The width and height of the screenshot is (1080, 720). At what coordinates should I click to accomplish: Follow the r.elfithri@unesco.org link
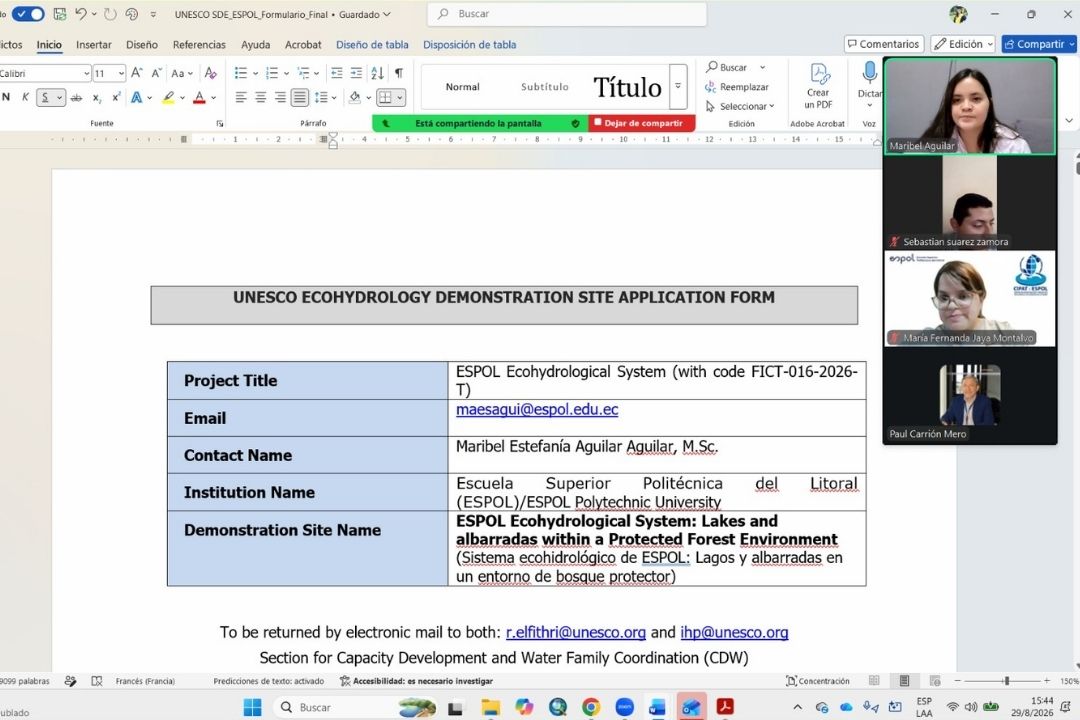(x=576, y=632)
